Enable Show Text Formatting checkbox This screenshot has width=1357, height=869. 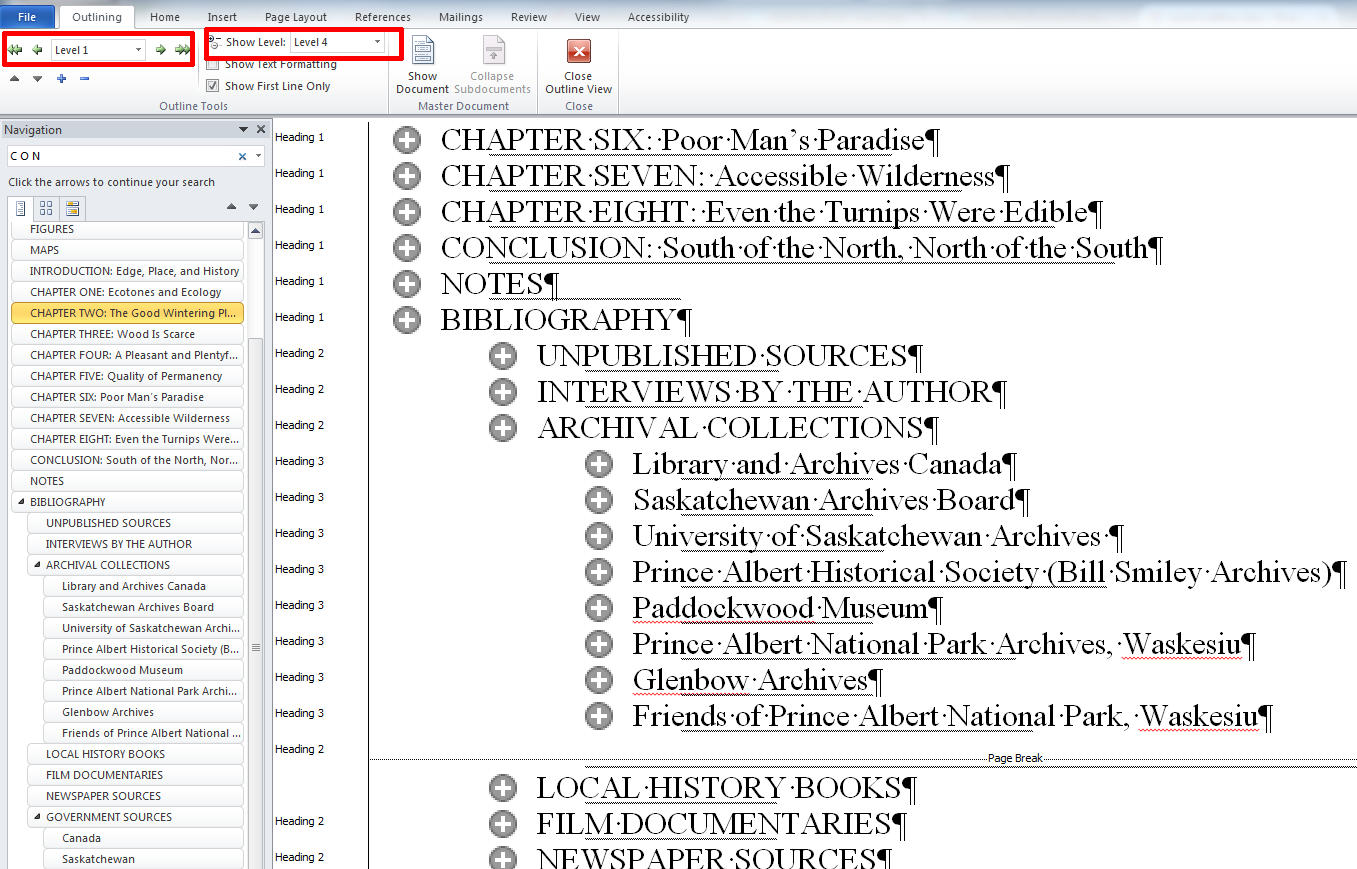pyautogui.click(x=212, y=65)
